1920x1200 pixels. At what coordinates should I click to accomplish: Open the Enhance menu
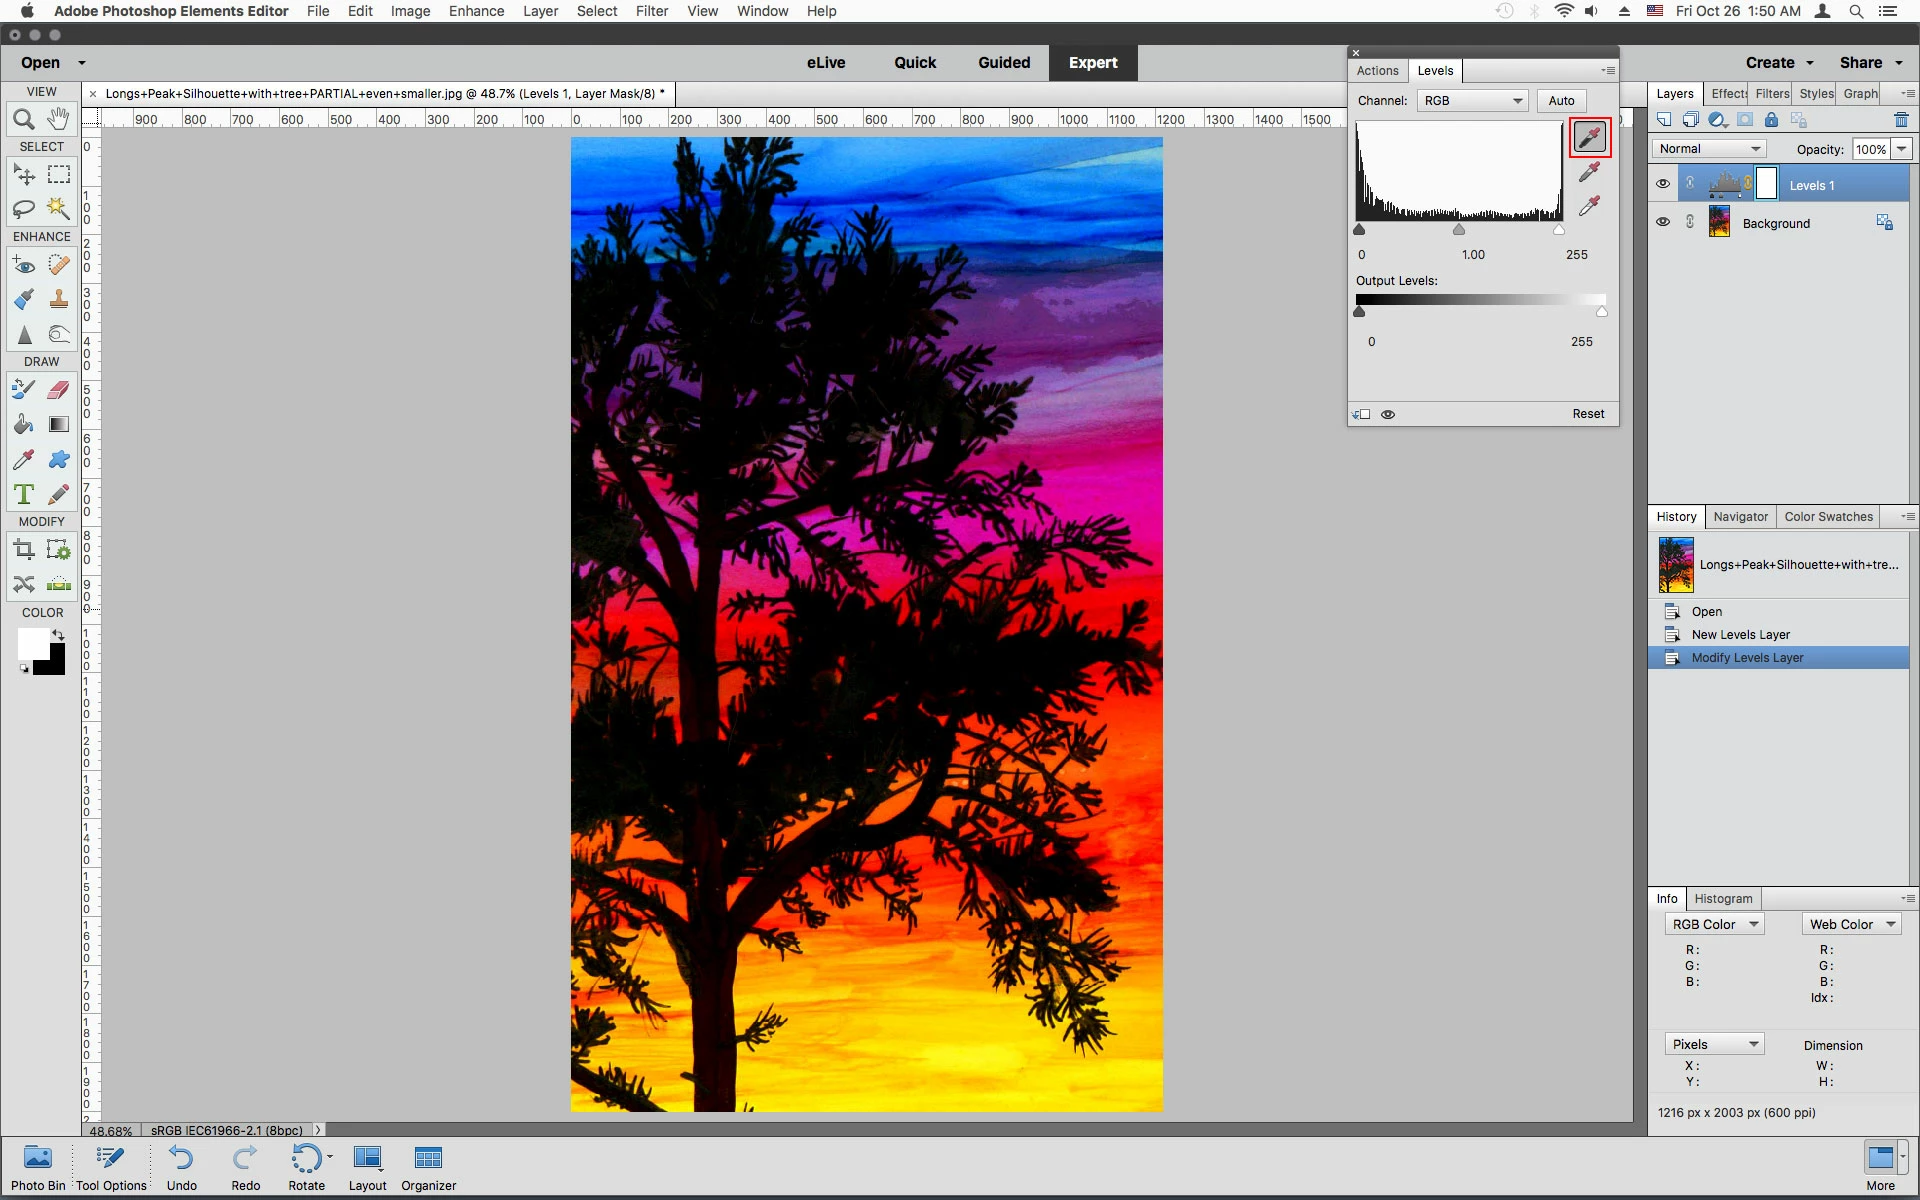point(476,11)
